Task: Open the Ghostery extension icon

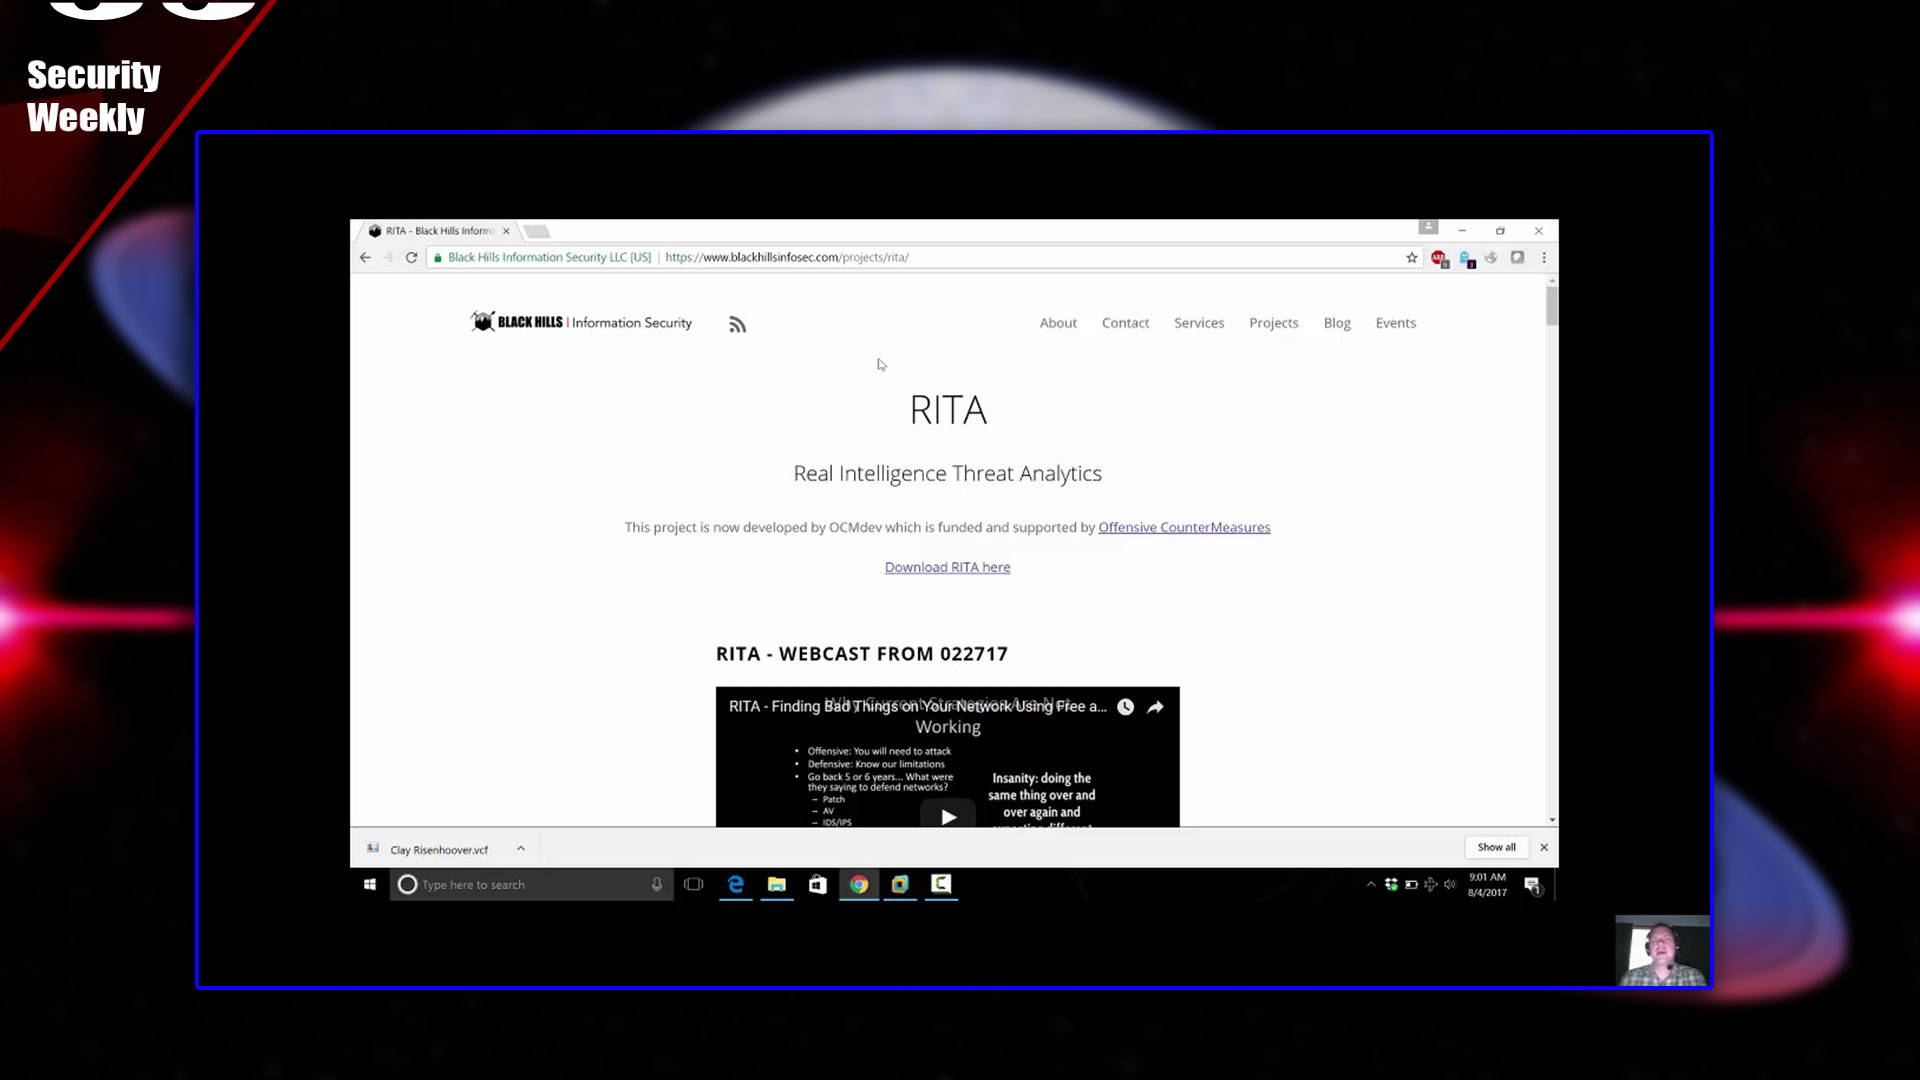Action: pos(1467,259)
